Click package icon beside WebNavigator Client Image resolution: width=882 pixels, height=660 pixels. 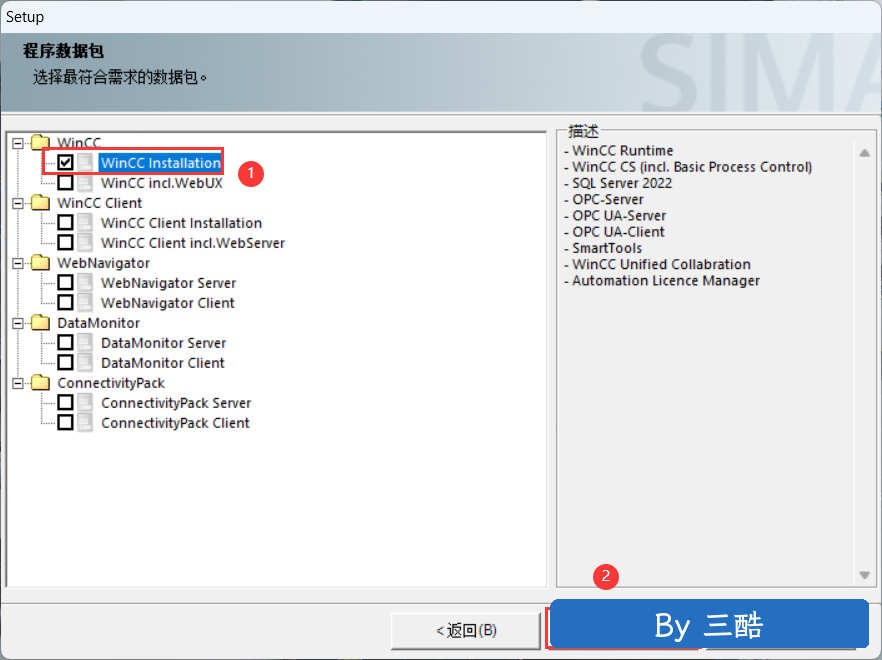85,303
